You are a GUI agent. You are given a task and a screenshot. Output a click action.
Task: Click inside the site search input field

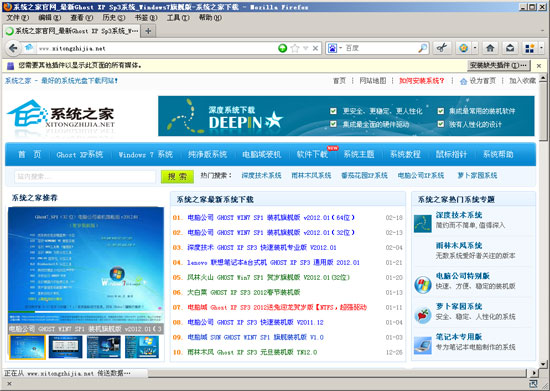click(85, 176)
